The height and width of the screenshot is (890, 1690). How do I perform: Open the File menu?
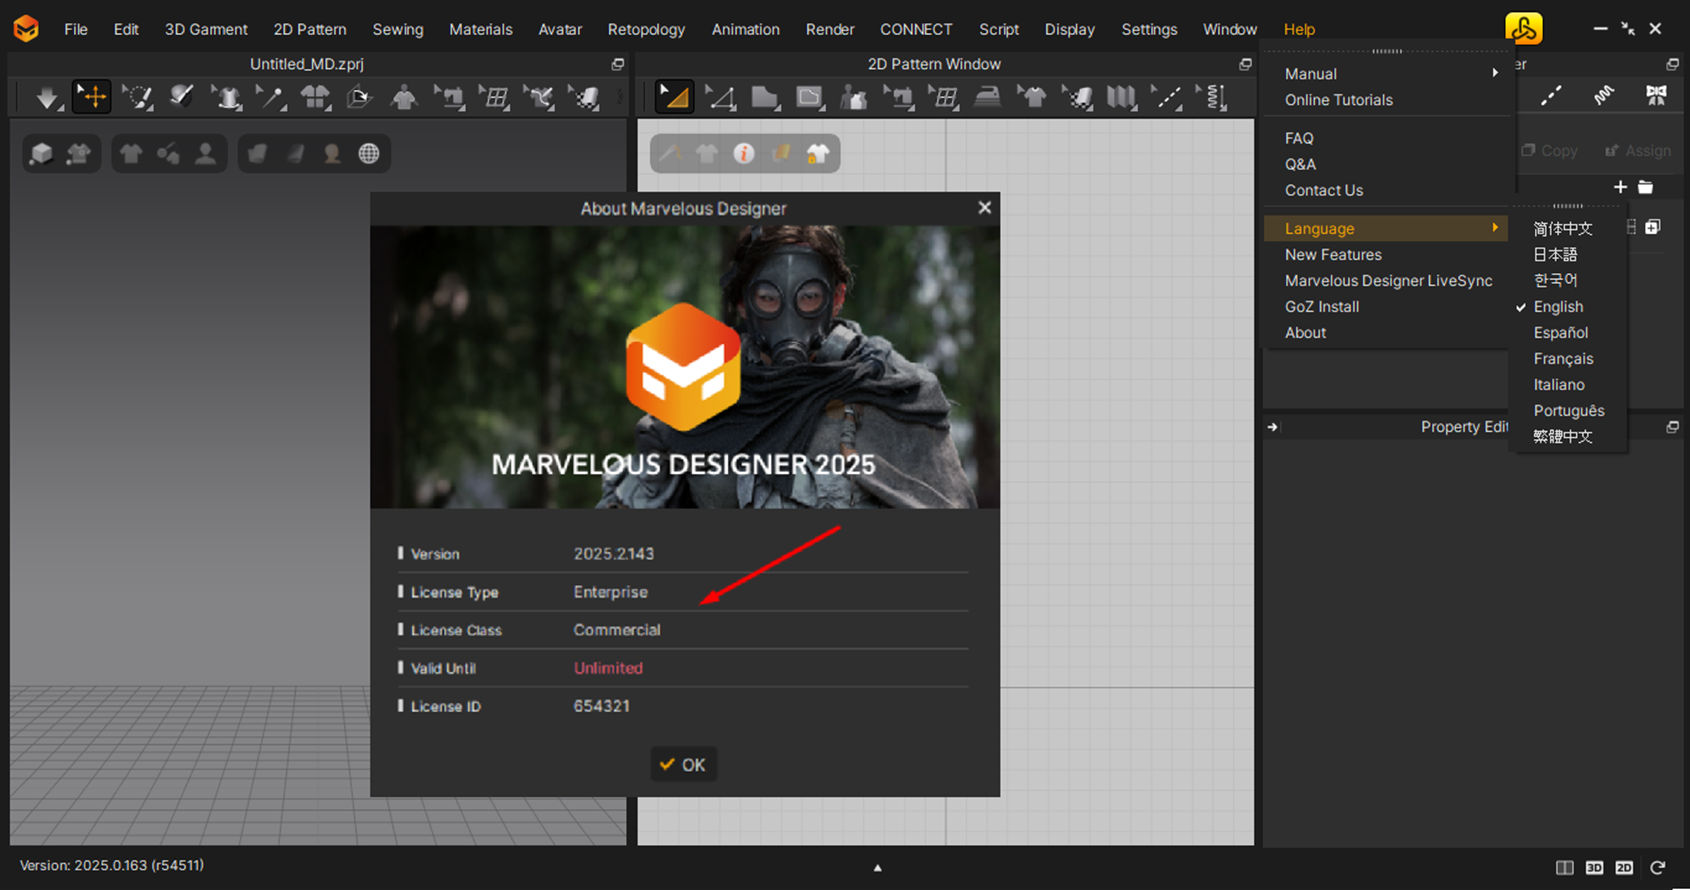point(76,29)
